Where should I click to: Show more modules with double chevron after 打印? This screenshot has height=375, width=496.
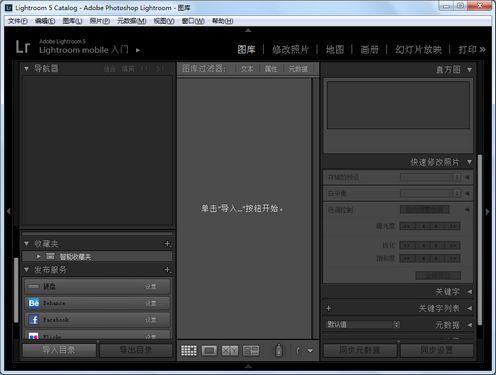482,50
